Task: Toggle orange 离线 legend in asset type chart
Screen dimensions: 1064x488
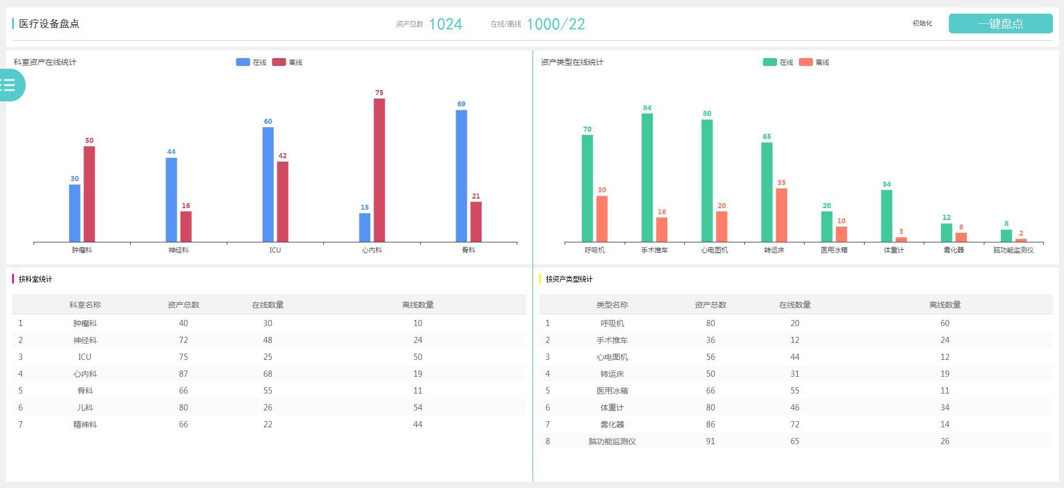Action: [x=814, y=62]
